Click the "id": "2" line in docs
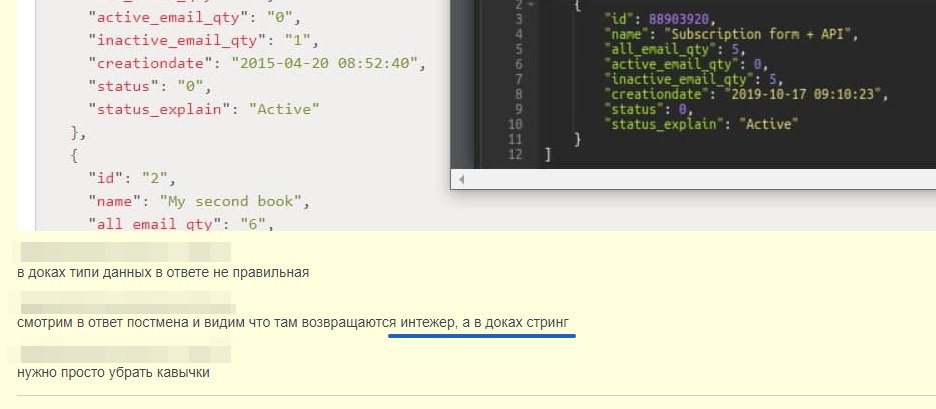This screenshot has height=409, width=936. [132, 178]
